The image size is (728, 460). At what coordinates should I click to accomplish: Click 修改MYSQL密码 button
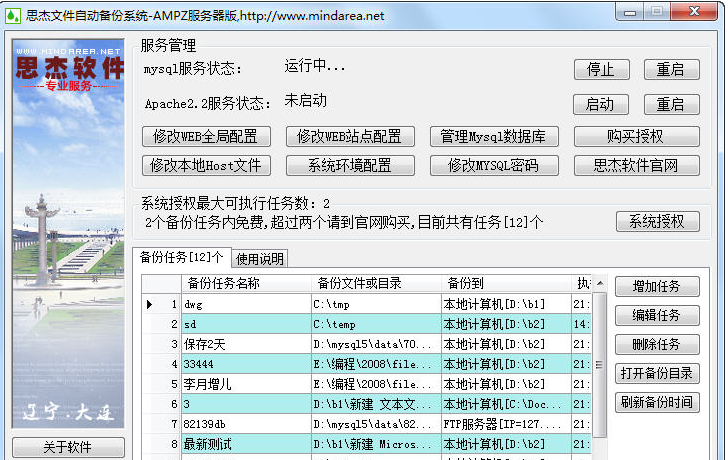[494, 165]
